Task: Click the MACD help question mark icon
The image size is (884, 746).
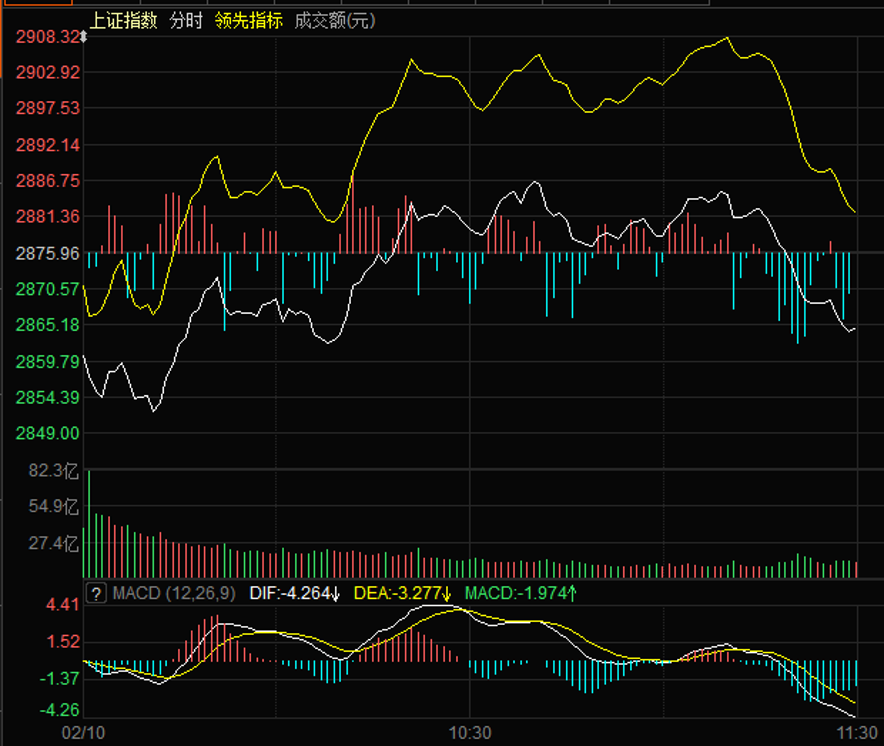Action: 97,593
